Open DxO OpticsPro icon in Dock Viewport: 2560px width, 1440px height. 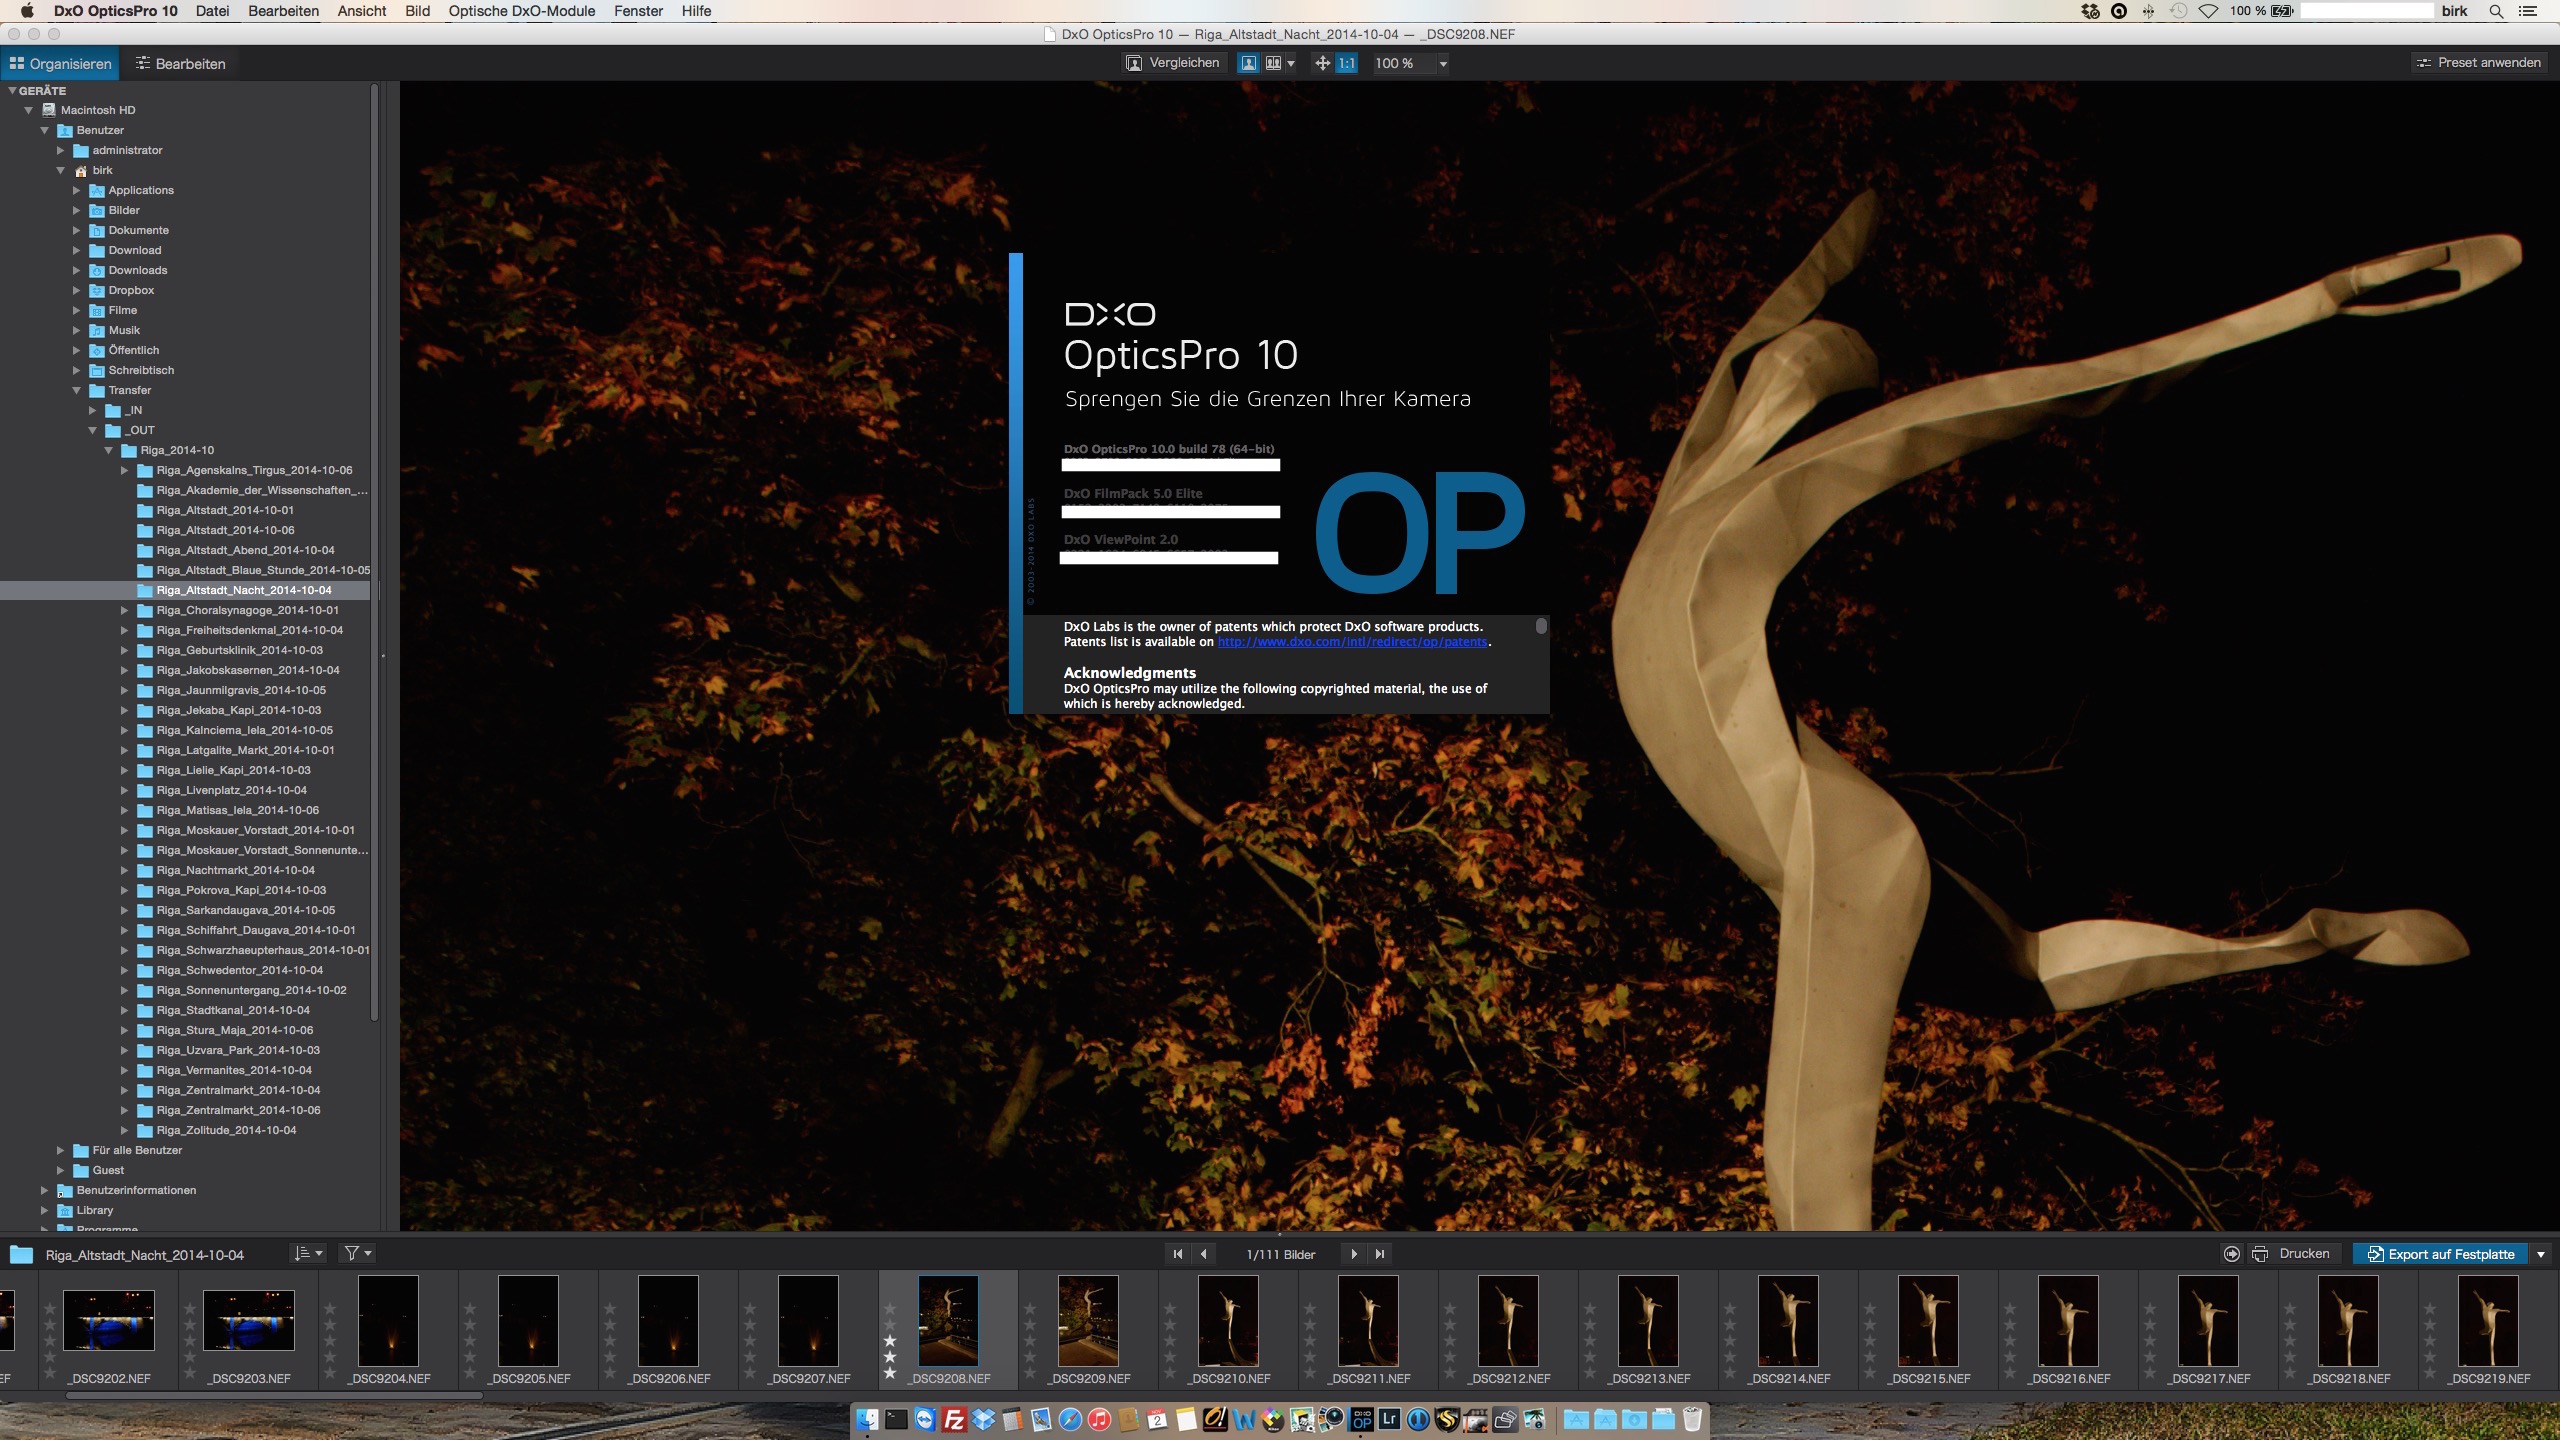1361,1419
